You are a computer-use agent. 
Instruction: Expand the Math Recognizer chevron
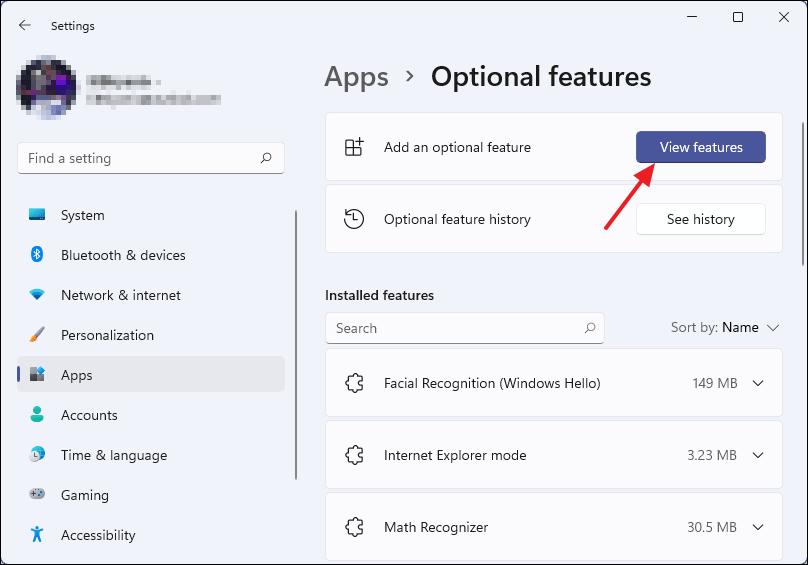click(x=757, y=527)
